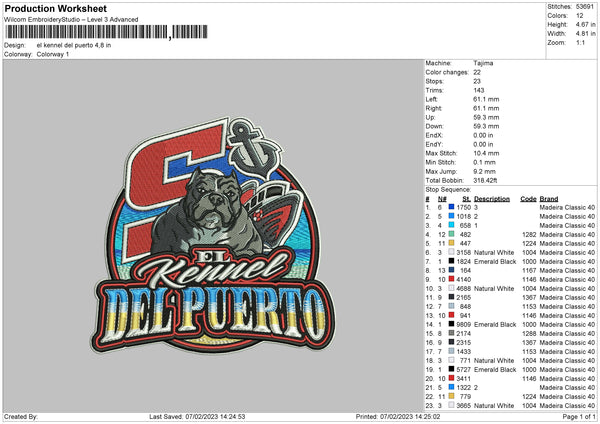Pick the yellow swatch beside 779 stitches
The image size is (600, 424).
click(452, 396)
